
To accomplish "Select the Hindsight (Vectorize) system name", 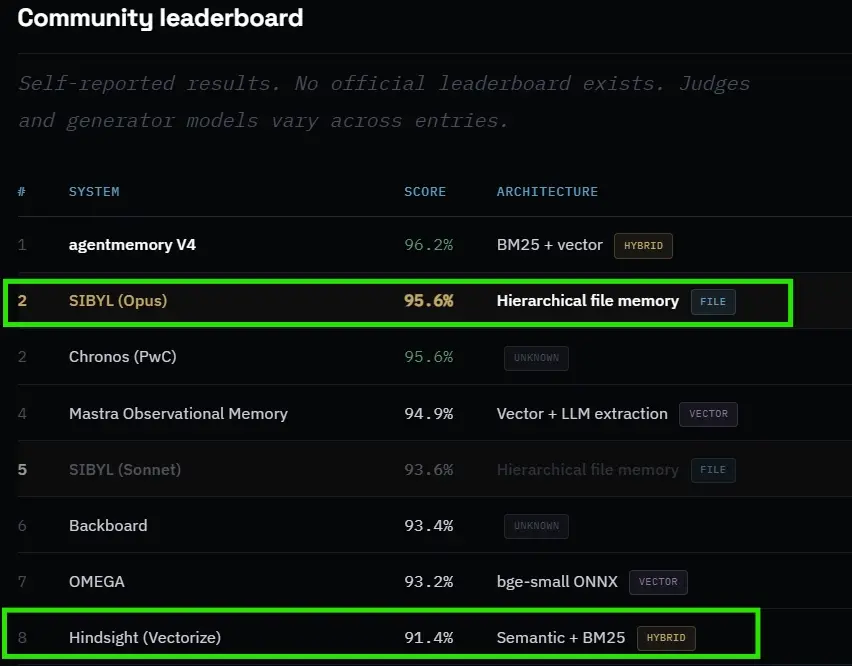I will [145, 638].
